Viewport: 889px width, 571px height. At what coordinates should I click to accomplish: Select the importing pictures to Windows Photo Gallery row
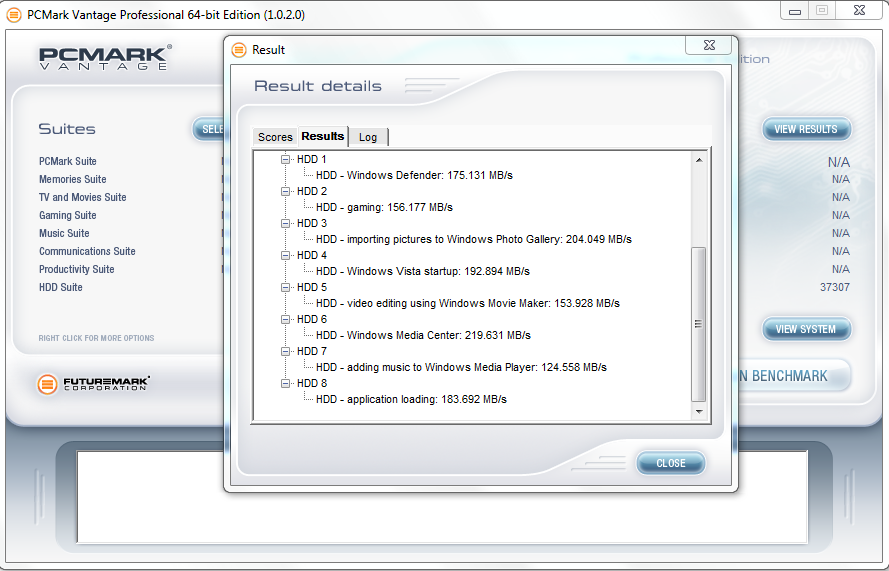pos(474,239)
